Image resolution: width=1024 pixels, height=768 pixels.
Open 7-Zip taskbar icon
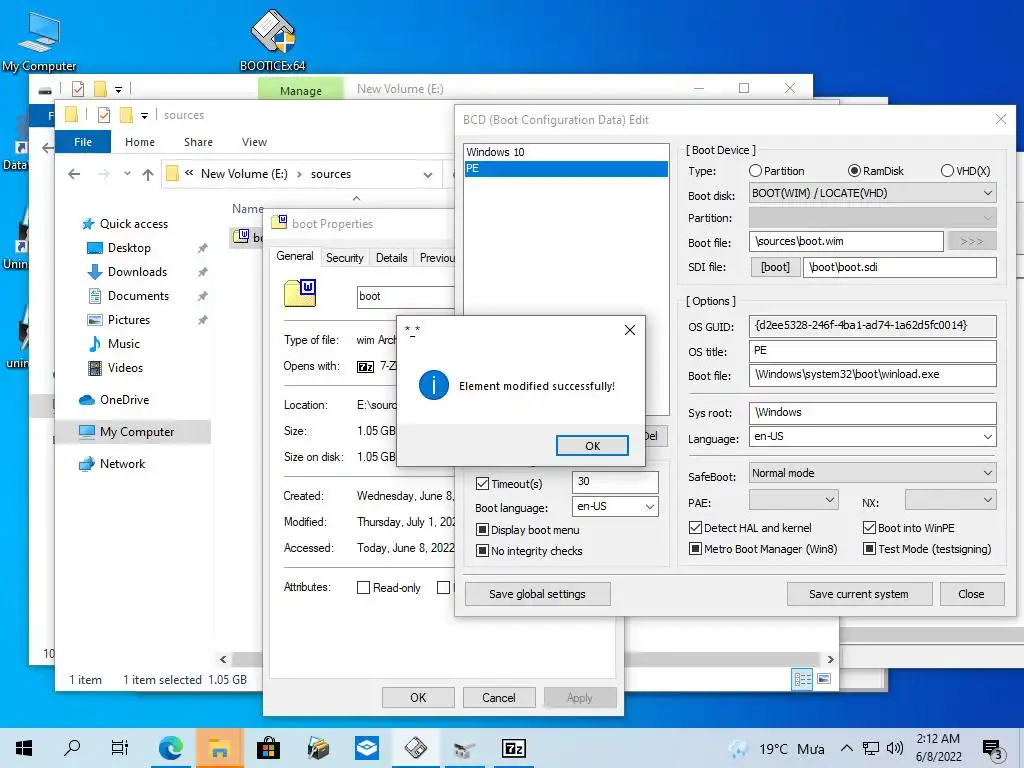pos(514,748)
